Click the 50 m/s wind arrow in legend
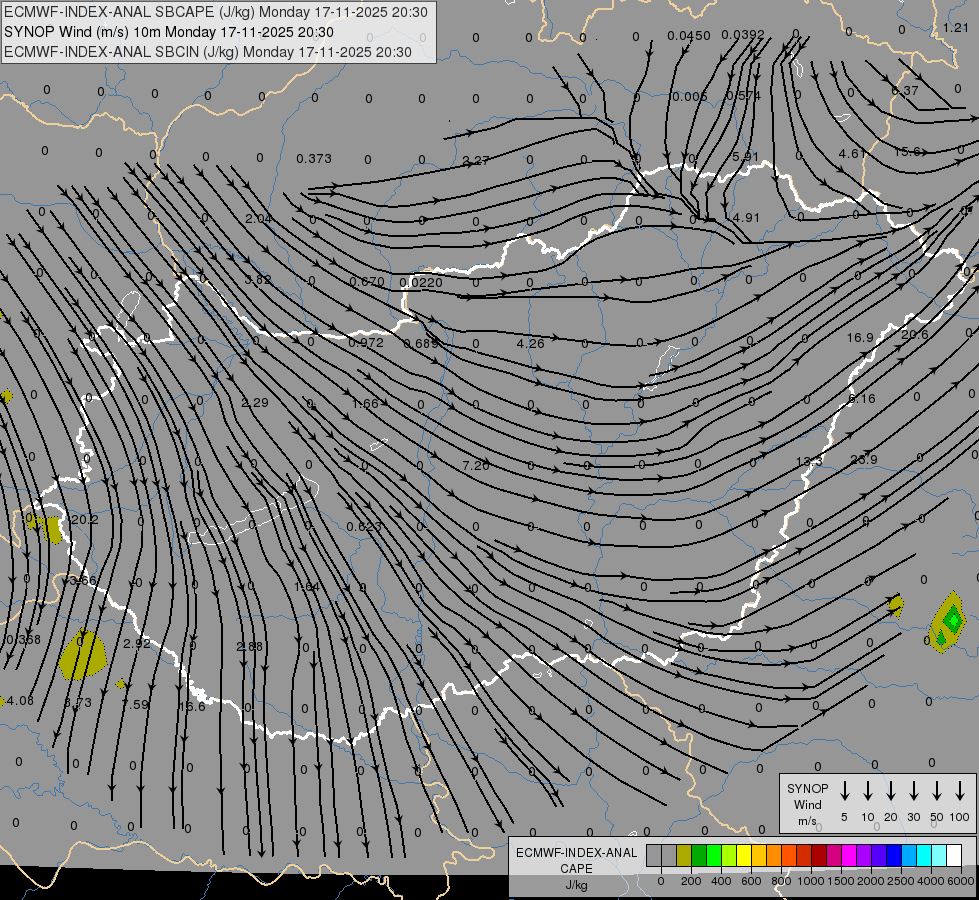Screen dimensions: 979x900 (937, 791)
